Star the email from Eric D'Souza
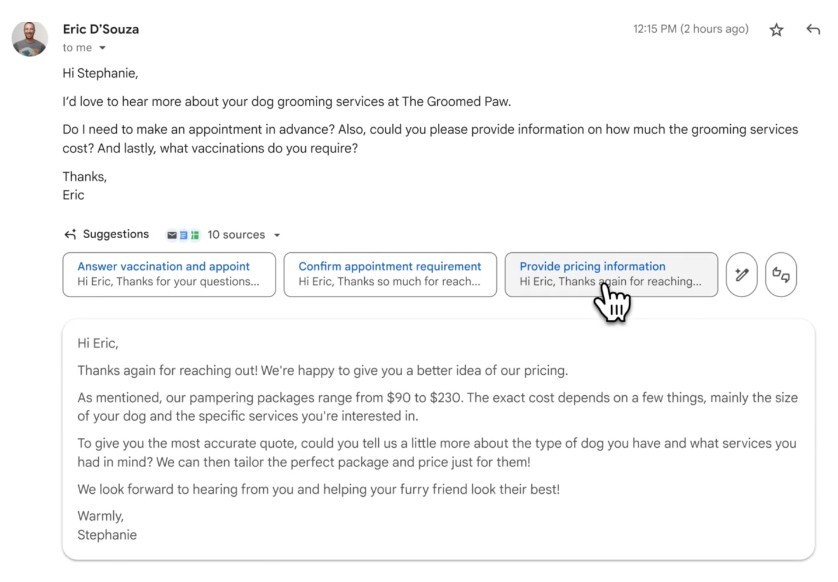838x582 pixels. pos(776,30)
